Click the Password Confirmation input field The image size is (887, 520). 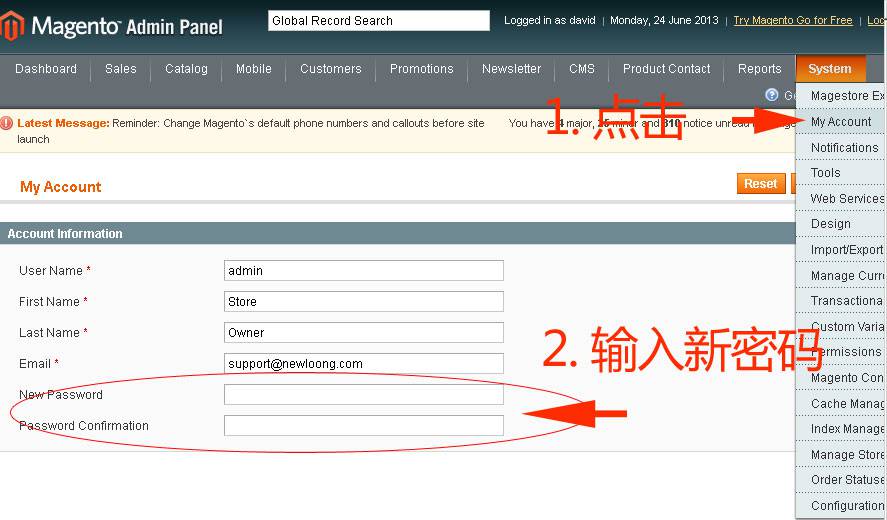click(x=363, y=426)
